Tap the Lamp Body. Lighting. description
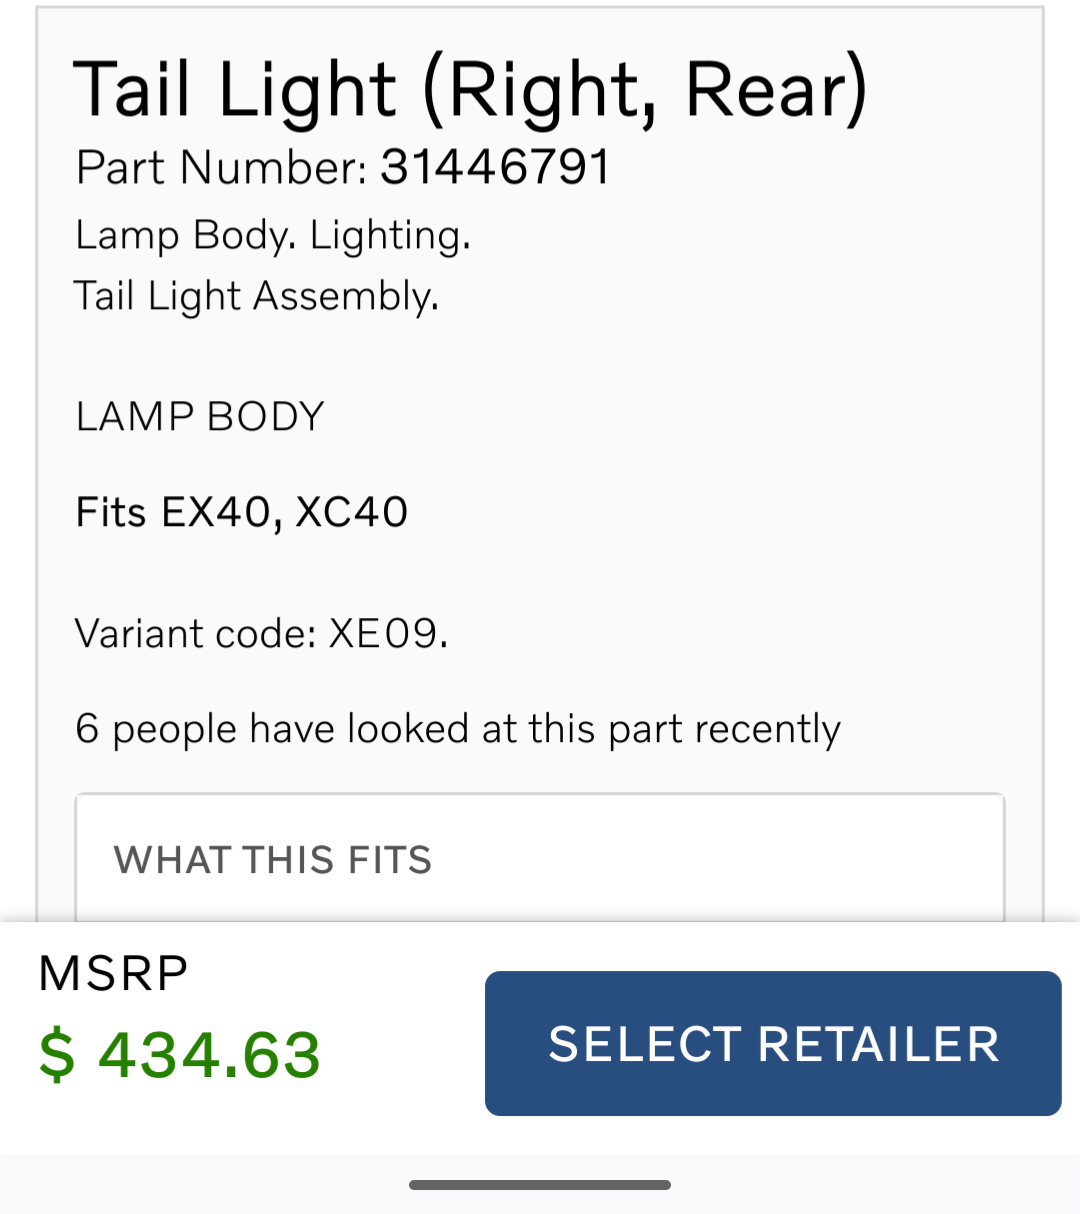 pyautogui.click(x=272, y=236)
